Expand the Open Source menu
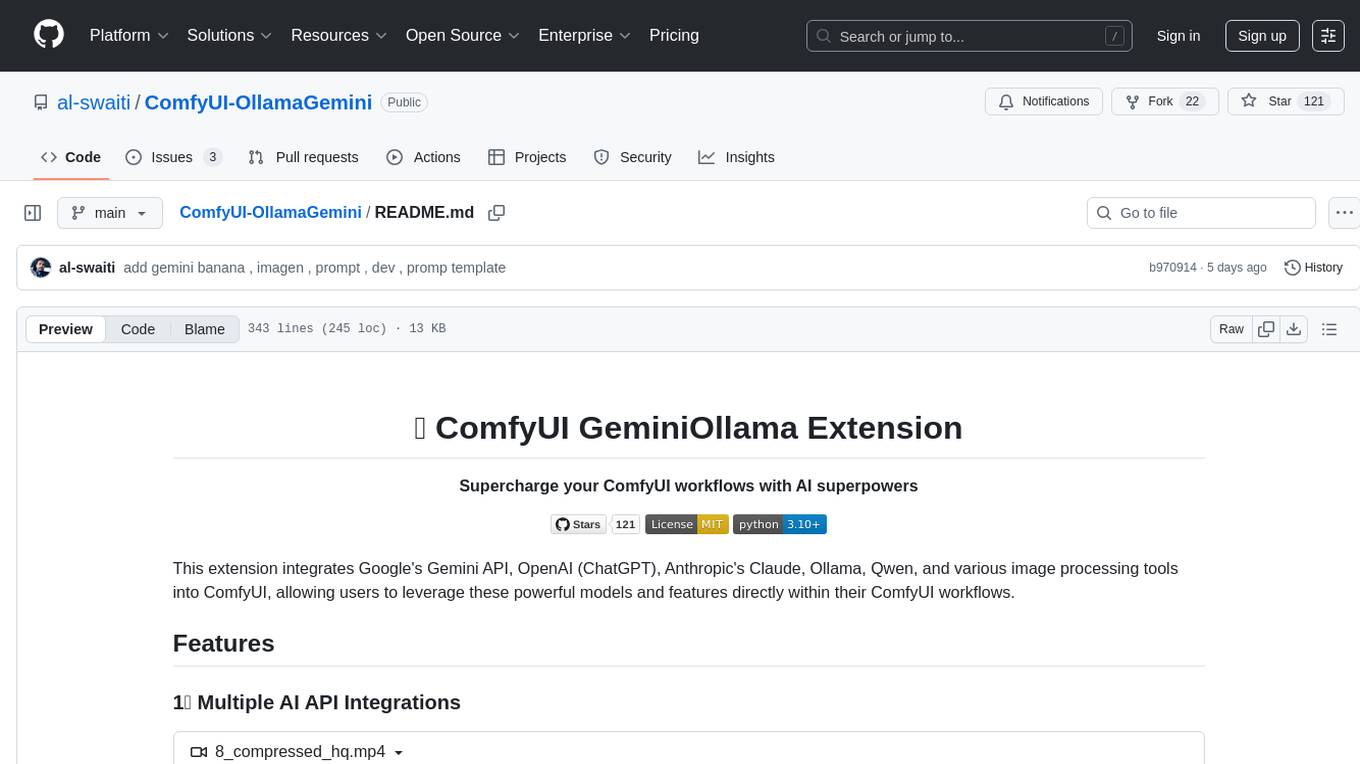The width and height of the screenshot is (1360, 764). [x=462, y=35]
